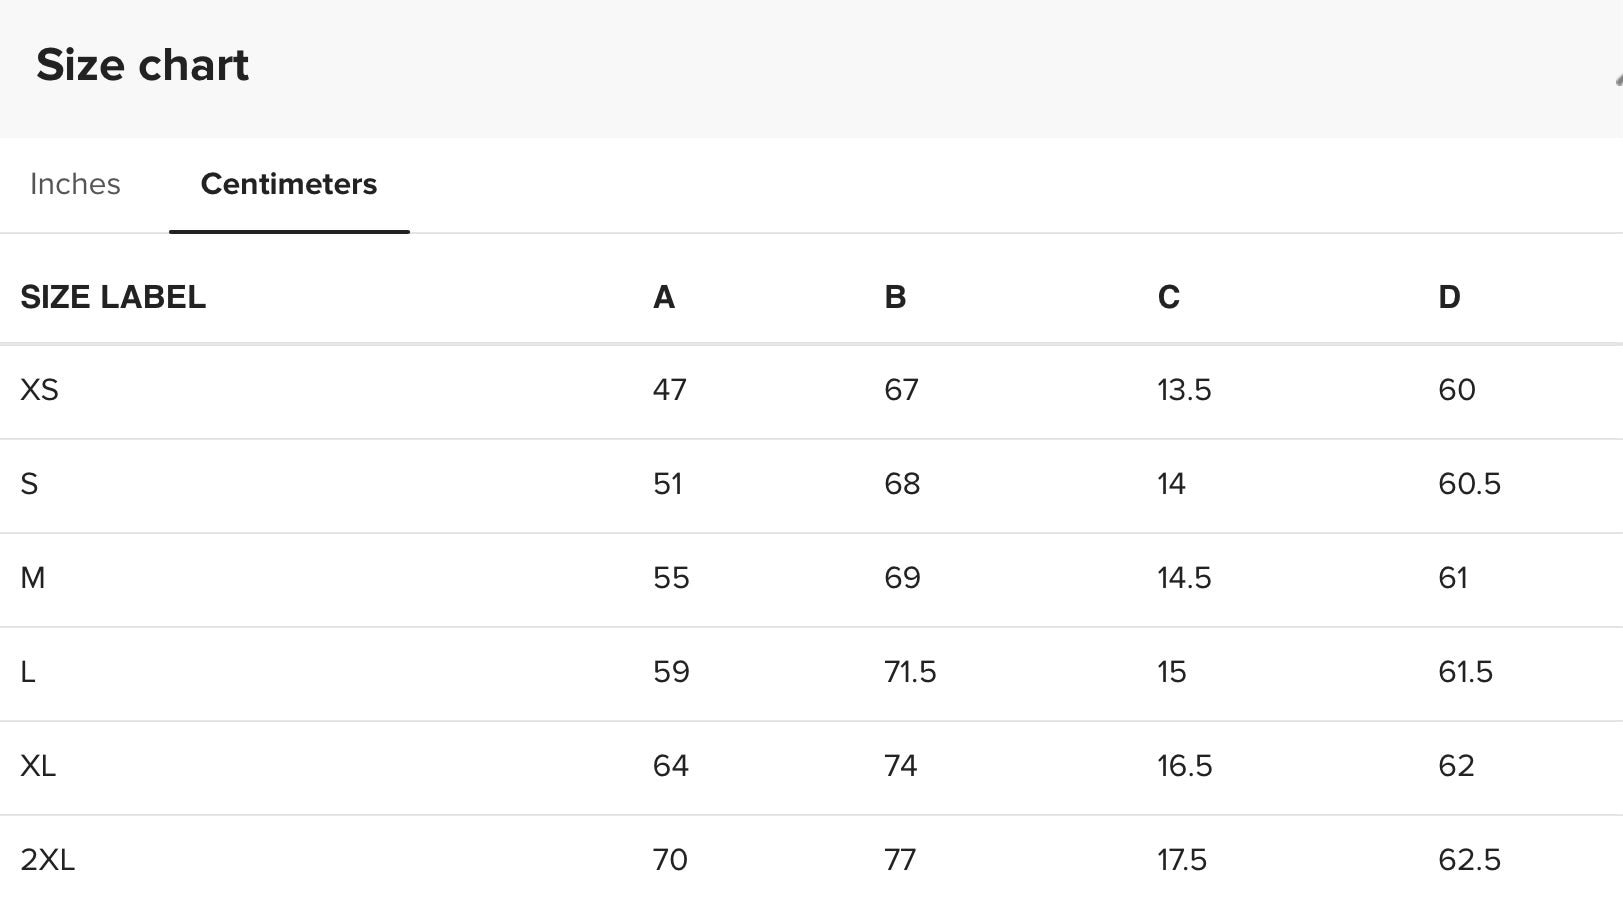Click the 62.5 value in 2XL row
This screenshot has width=1623, height=905.
coord(1470,860)
